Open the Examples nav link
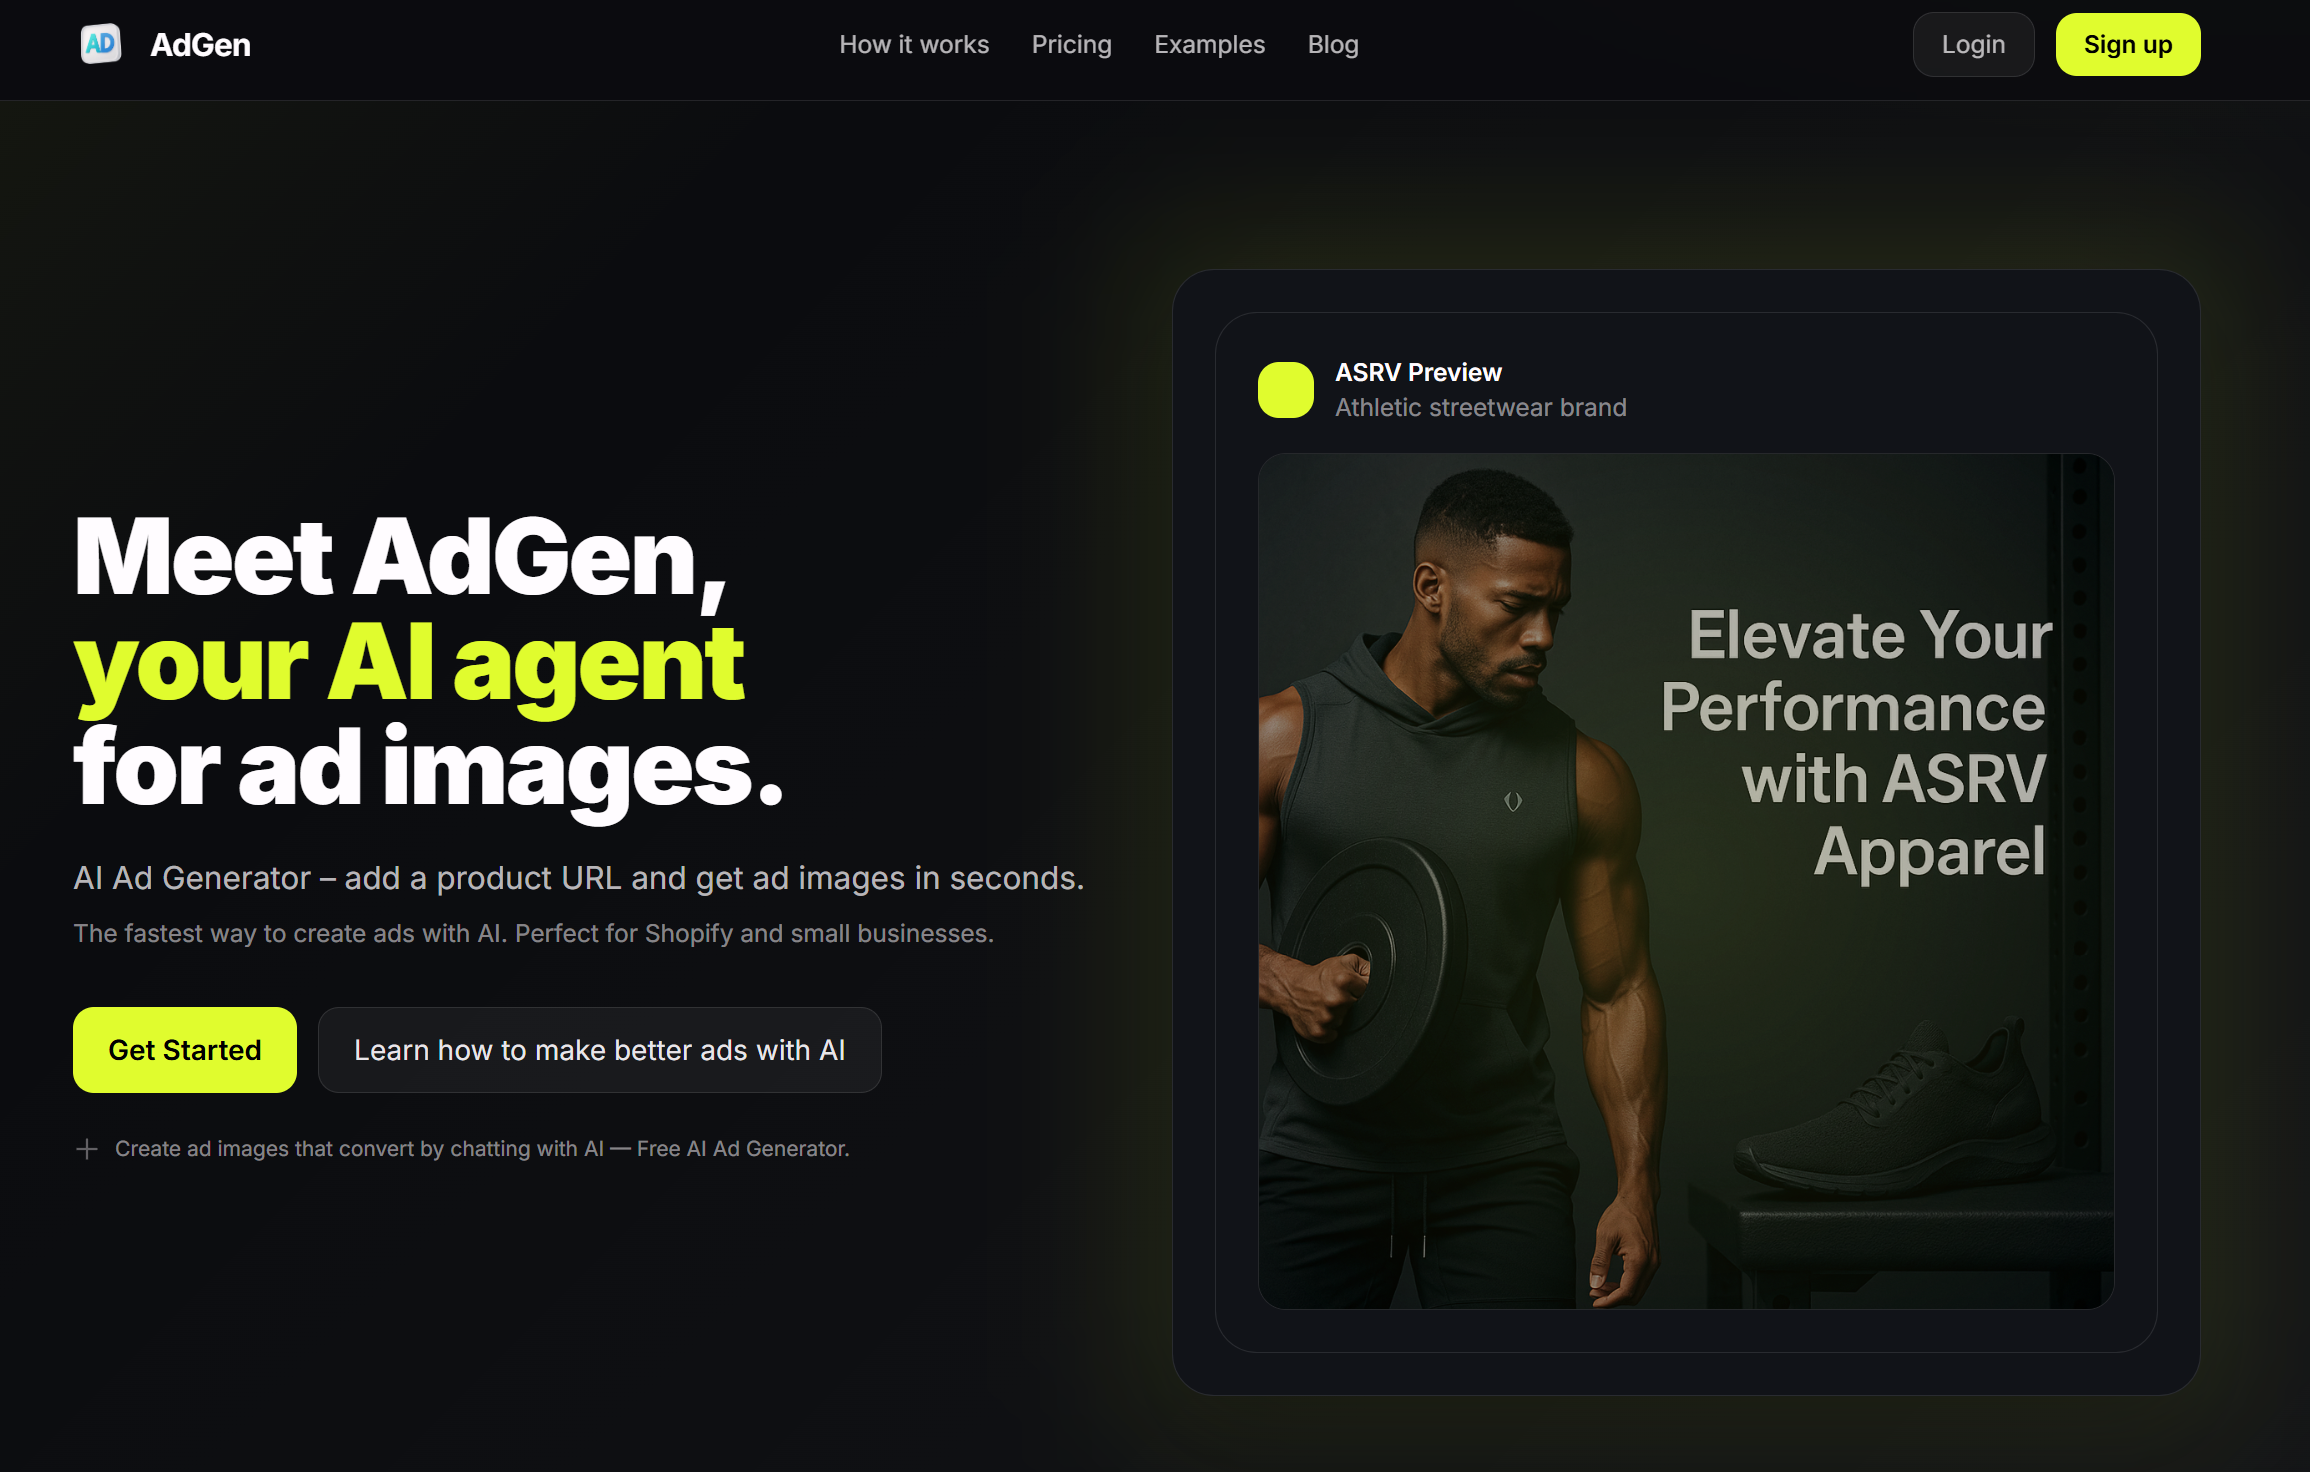 (x=1209, y=45)
